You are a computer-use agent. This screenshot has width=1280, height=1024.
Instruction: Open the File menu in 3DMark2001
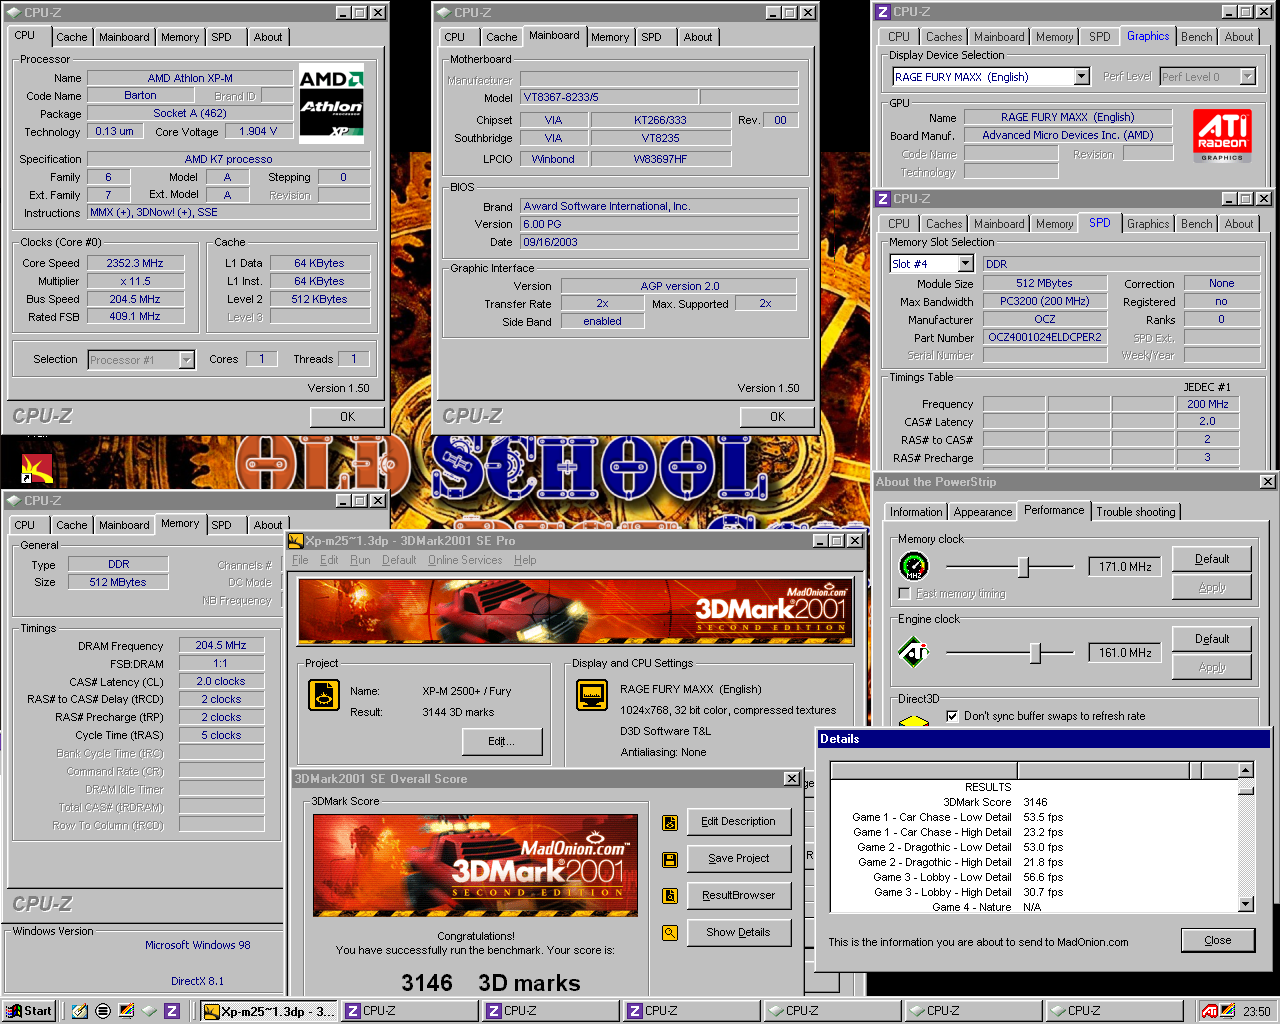tap(300, 560)
